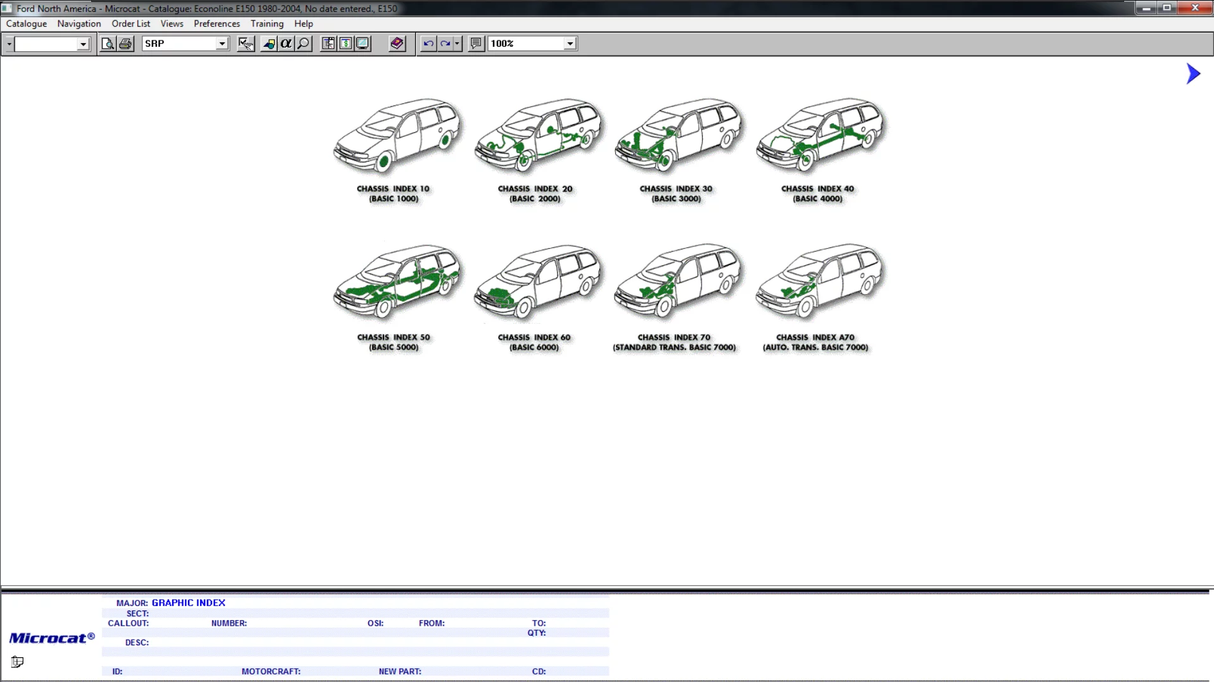Viewport: 1214px width, 682px height.
Task: Open the Order List menu
Action: coord(130,24)
